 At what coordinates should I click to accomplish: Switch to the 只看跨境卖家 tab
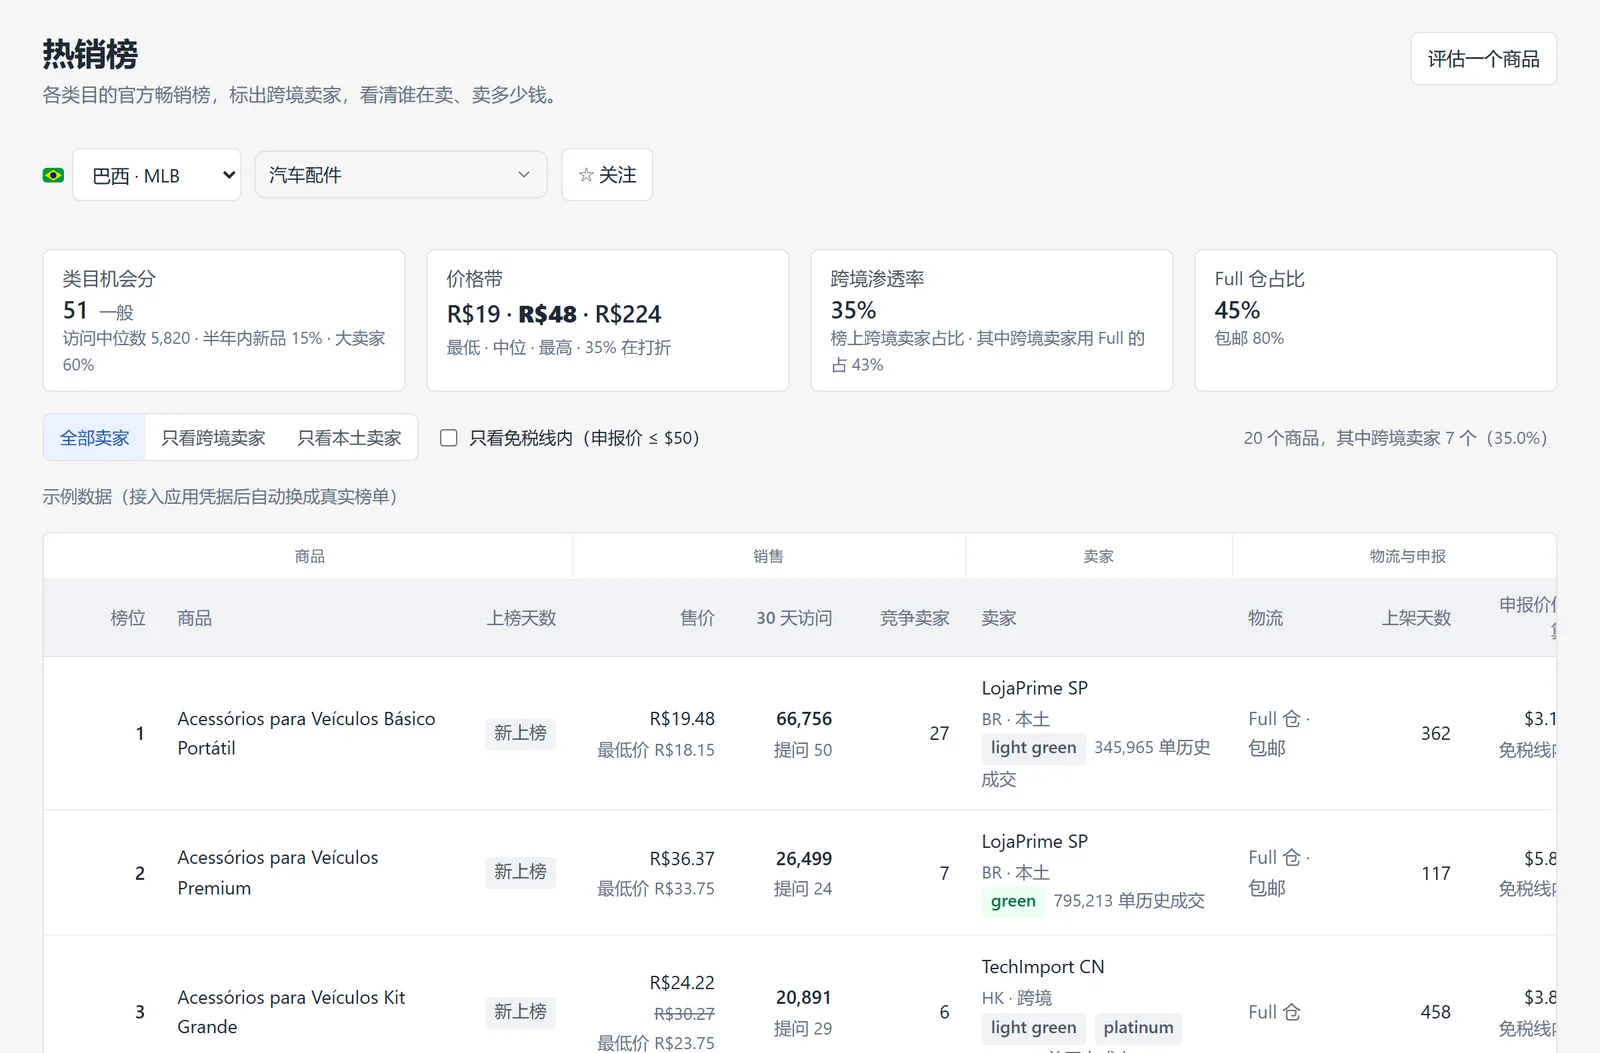[213, 438]
